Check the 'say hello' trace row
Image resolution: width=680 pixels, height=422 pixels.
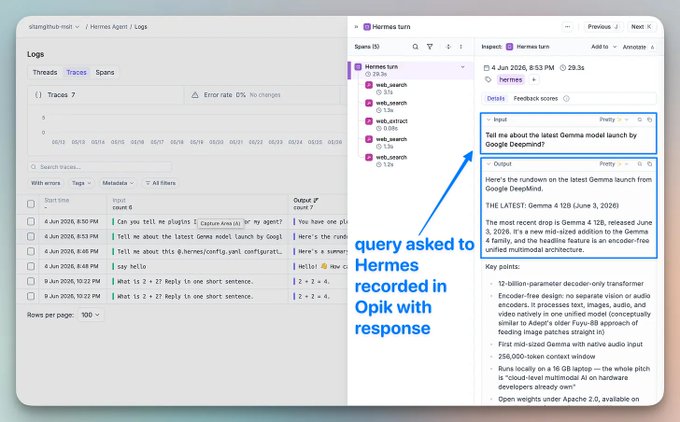pyautogui.click(x=31, y=267)
